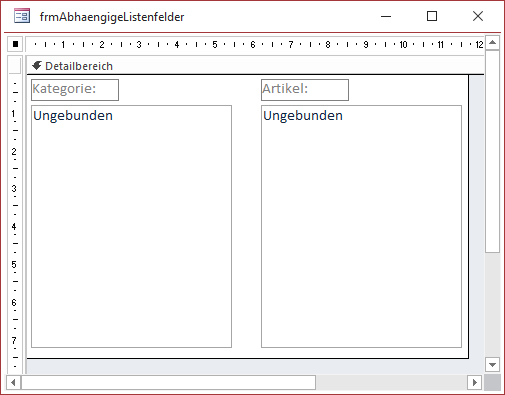
Task: Click the vertical ruler at mark 3
Action: click(14, 189)
